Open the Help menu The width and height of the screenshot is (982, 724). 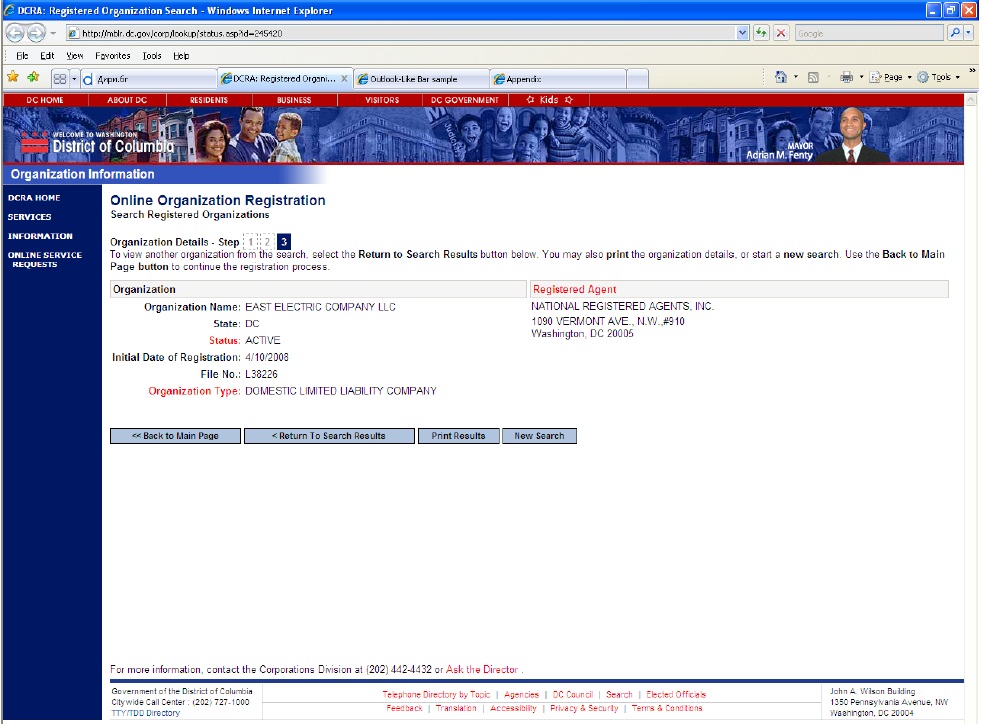(181, 56)
